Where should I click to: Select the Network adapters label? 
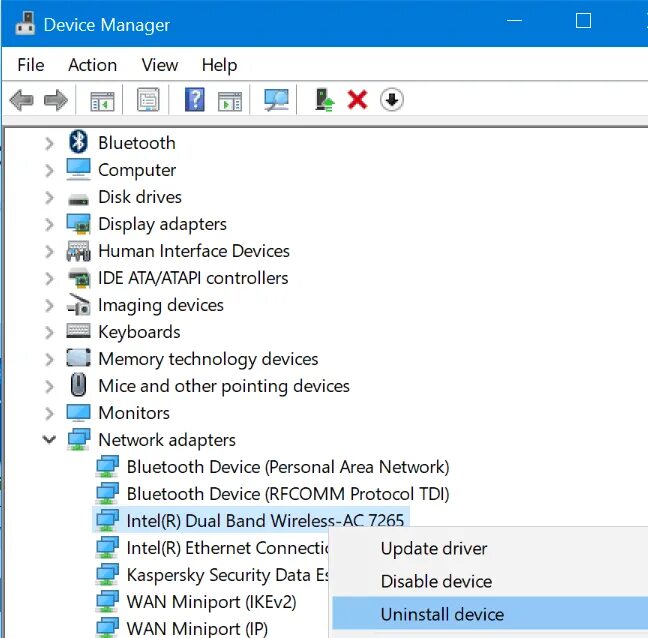click(x=167, y=440)
